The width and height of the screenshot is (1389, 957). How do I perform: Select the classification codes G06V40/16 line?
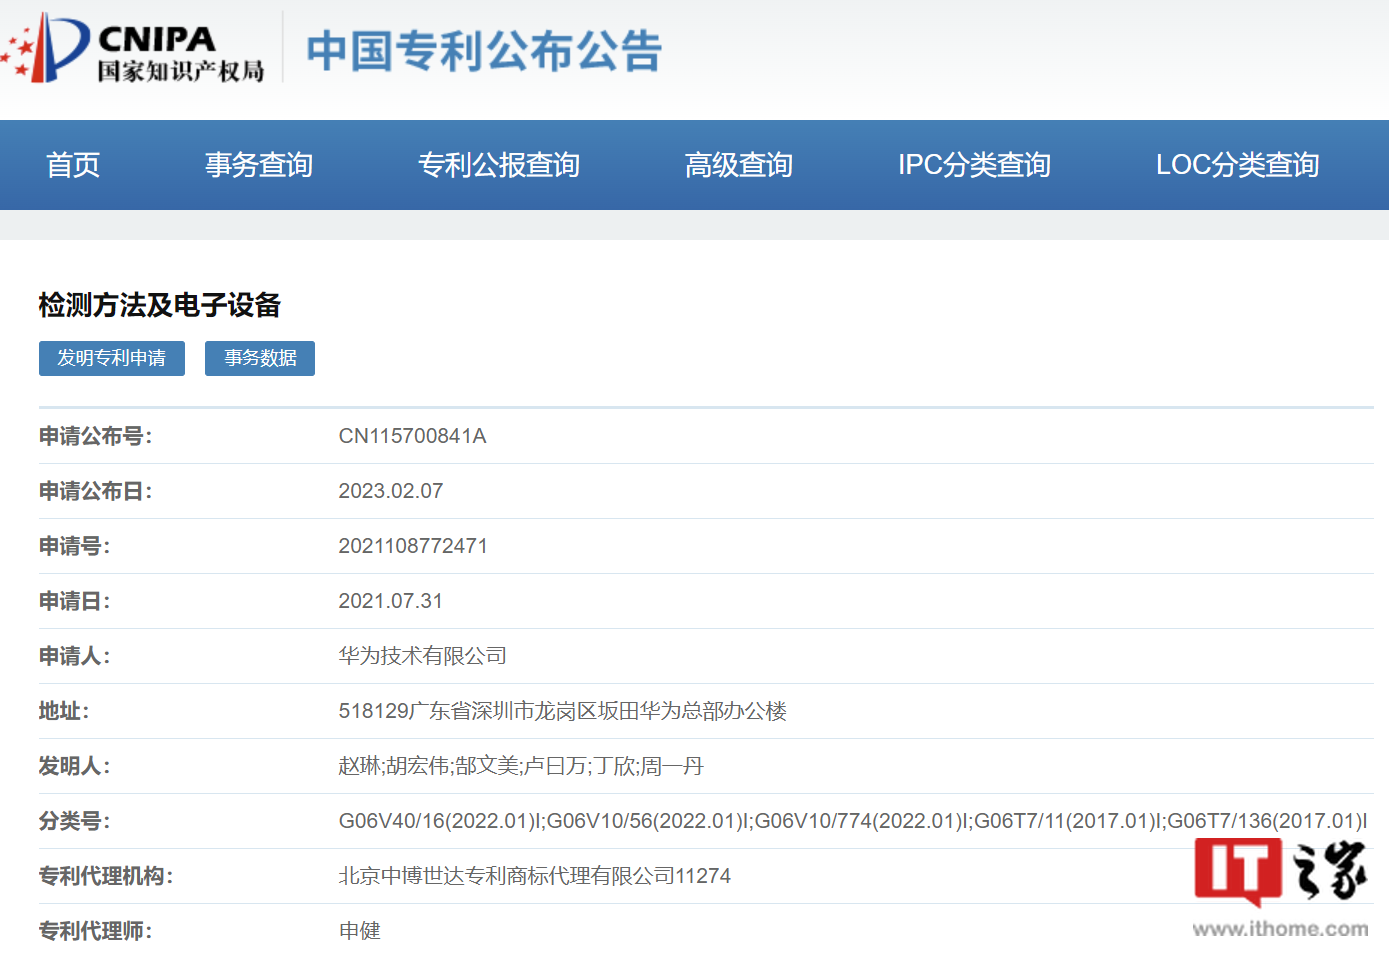[x=853, y=821]
